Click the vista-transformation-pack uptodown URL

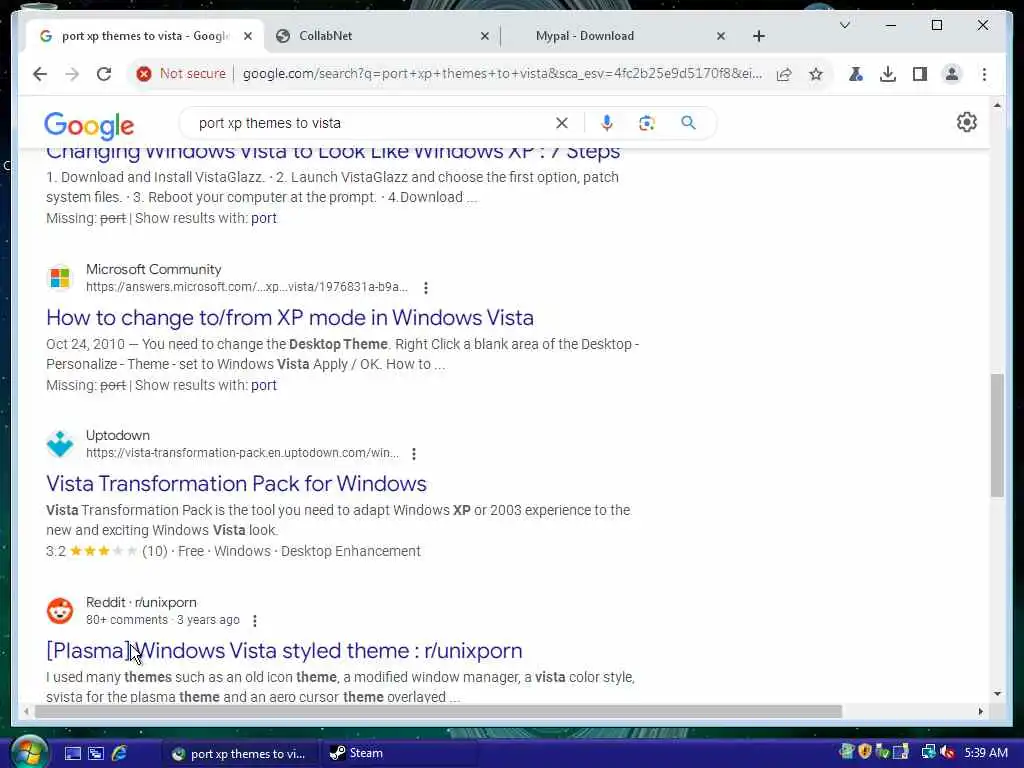(242, 453)
